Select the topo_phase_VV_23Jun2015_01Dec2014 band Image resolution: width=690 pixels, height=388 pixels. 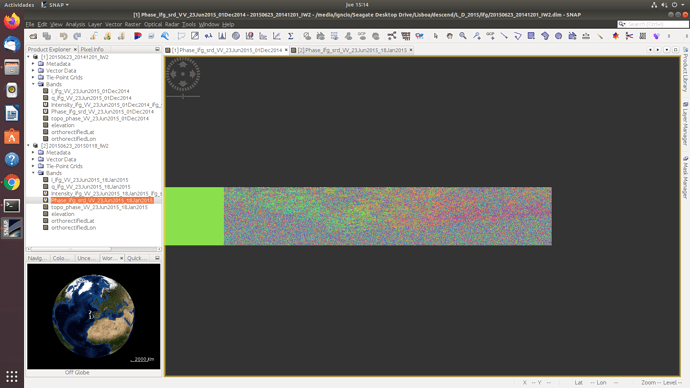click(x=99, y=118)
